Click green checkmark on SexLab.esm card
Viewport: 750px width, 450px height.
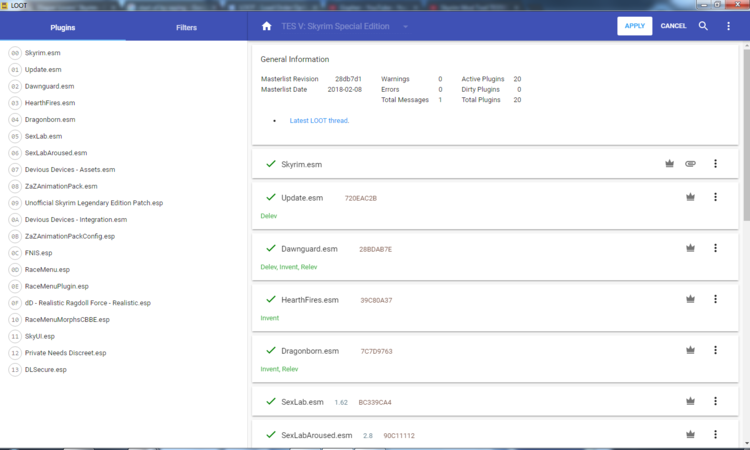(x=271, y=402)
